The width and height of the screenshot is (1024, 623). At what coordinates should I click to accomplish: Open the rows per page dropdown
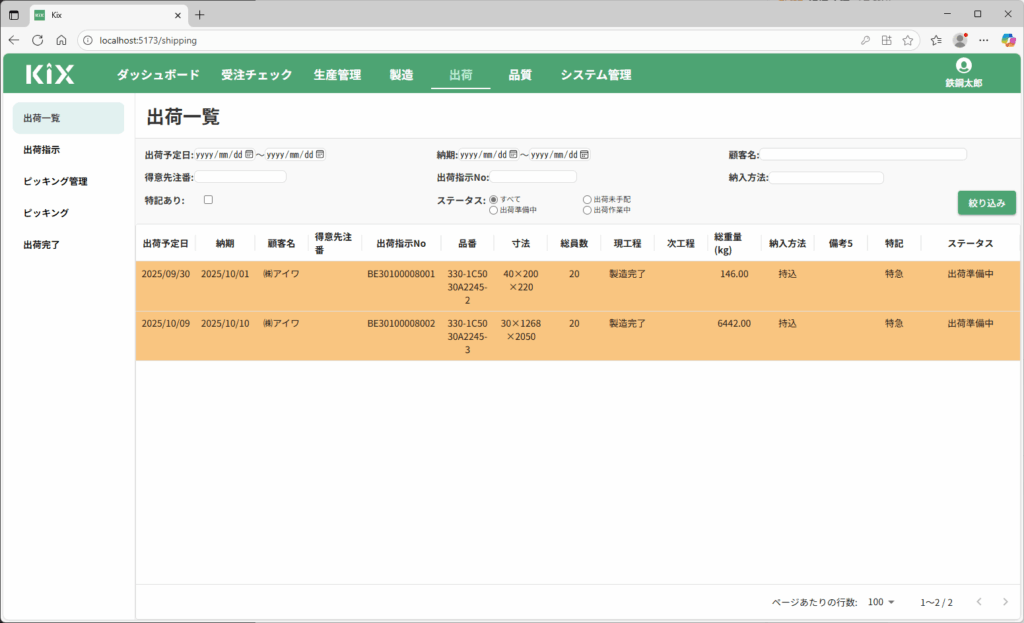click(x=882, y=602)
